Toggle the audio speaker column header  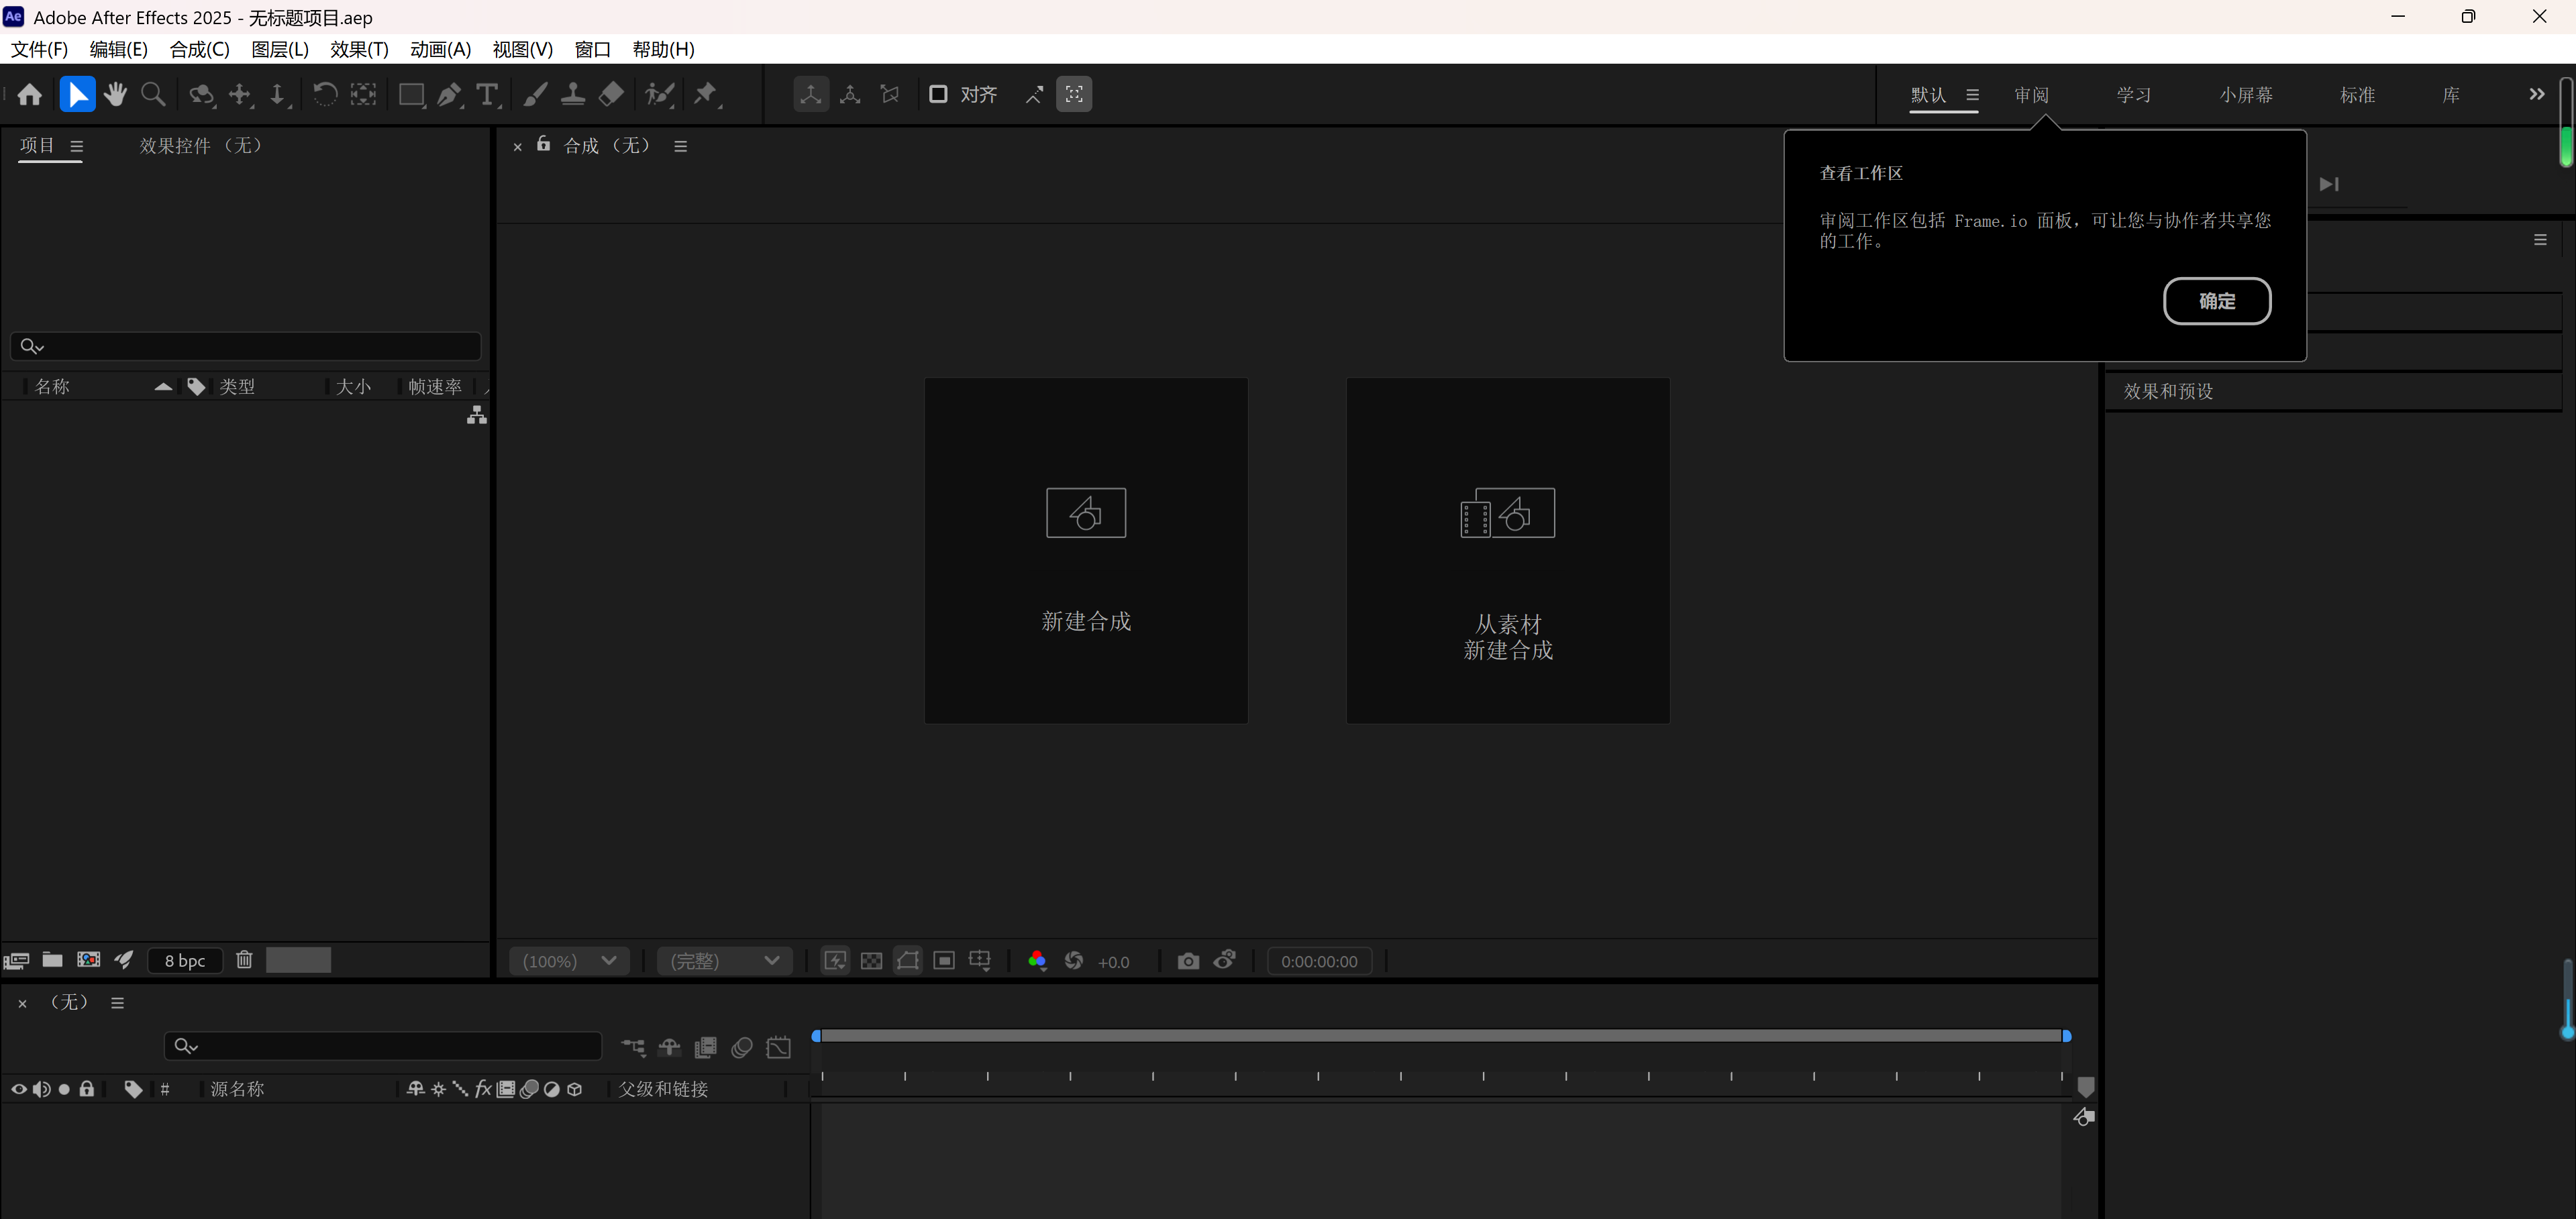point(42,1089)
